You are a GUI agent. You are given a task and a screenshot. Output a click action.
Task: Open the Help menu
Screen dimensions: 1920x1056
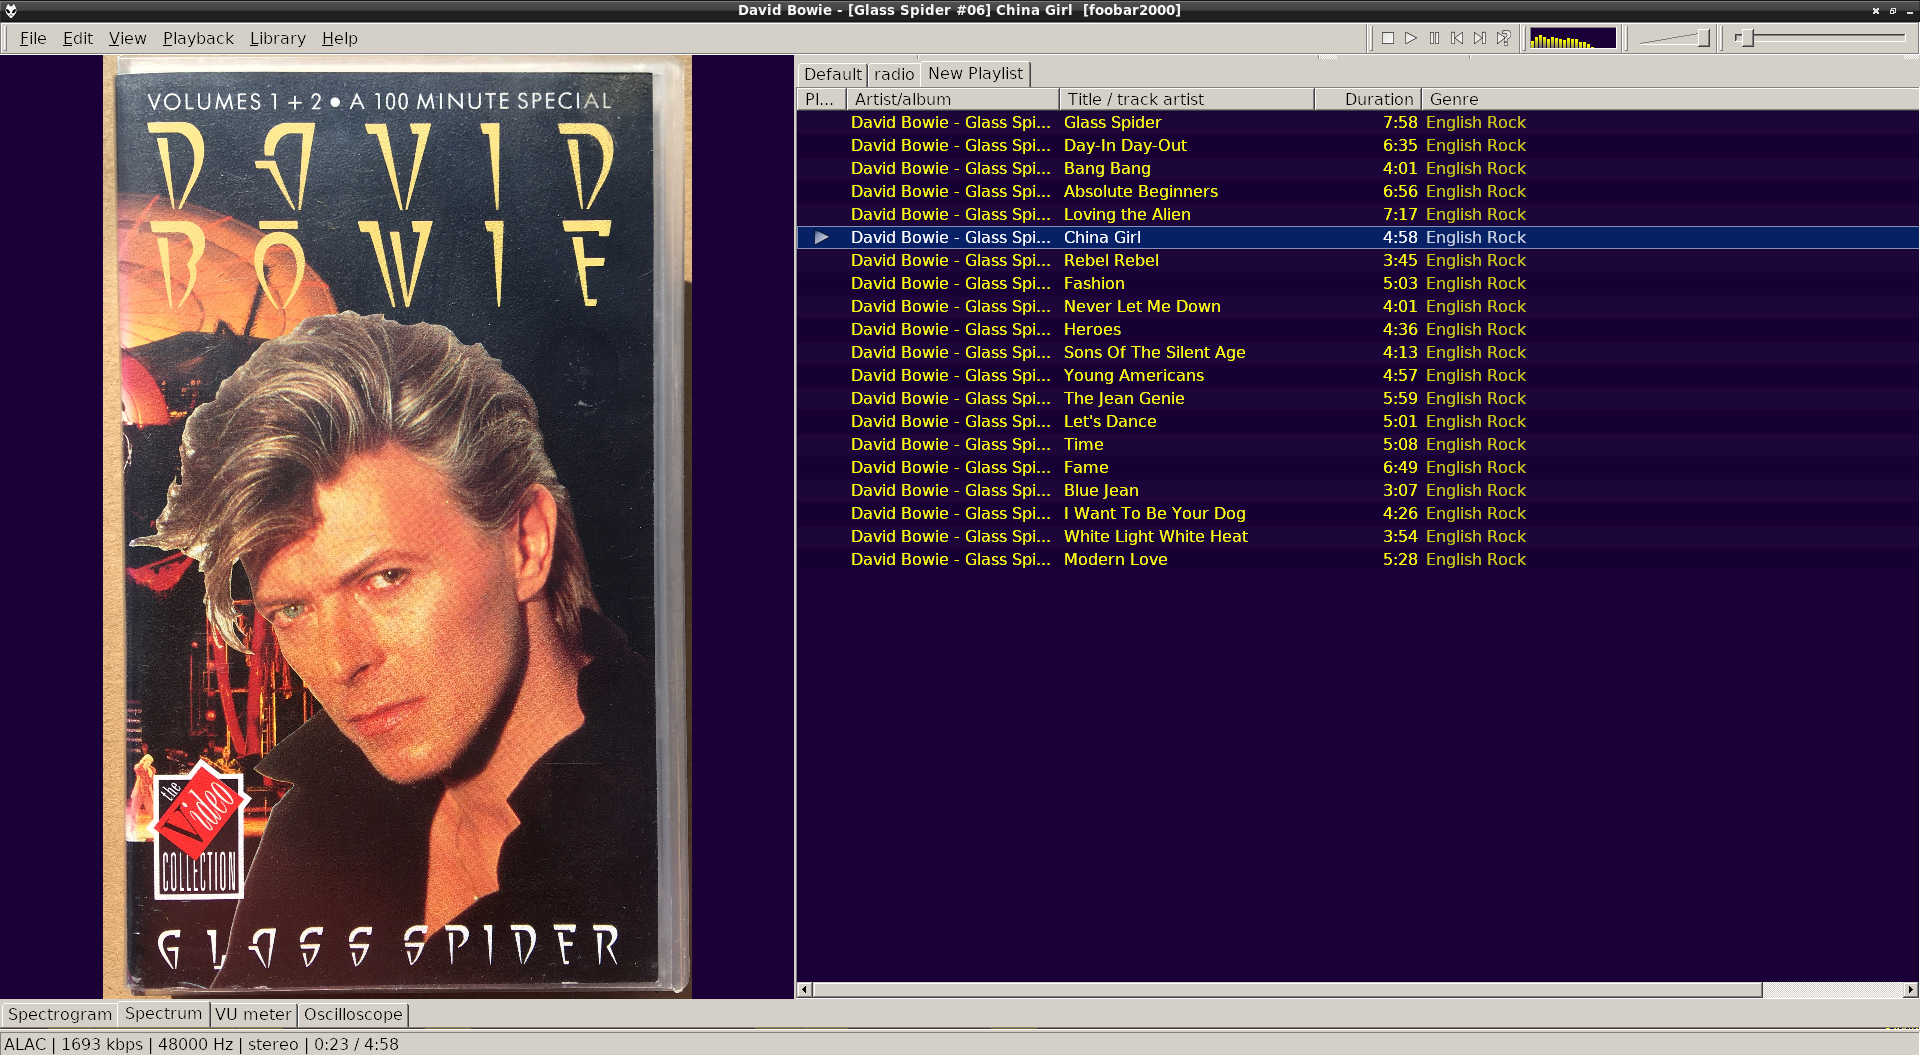point(339,38)
